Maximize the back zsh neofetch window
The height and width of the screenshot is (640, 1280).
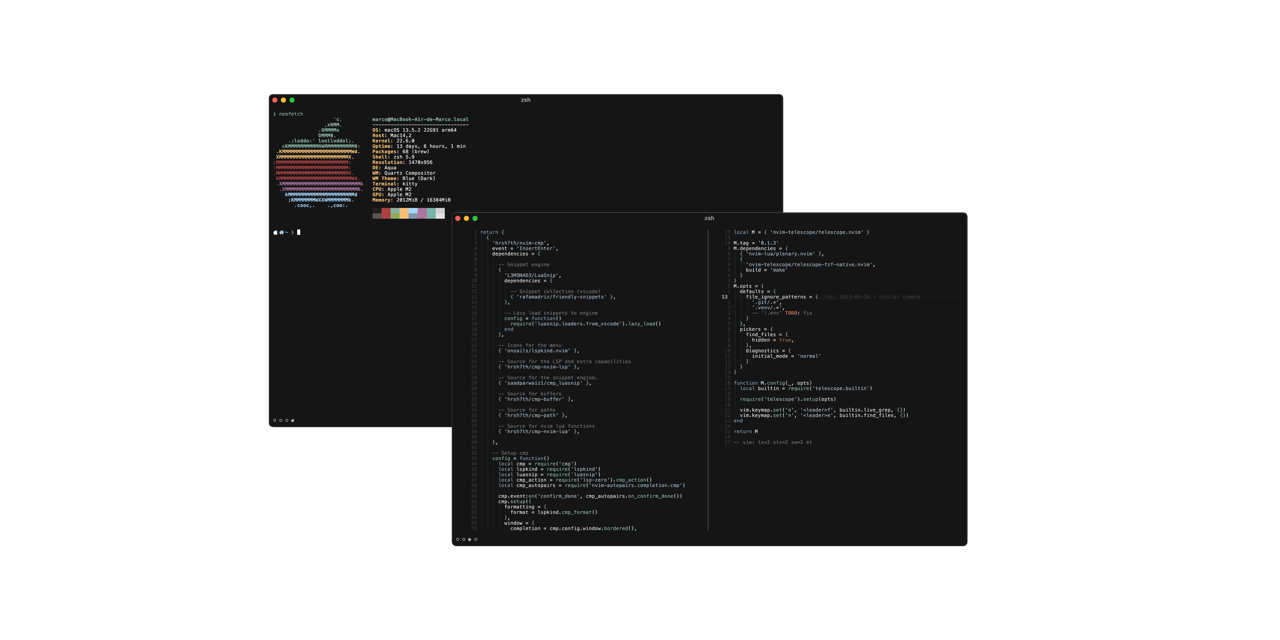click(292, 100)
